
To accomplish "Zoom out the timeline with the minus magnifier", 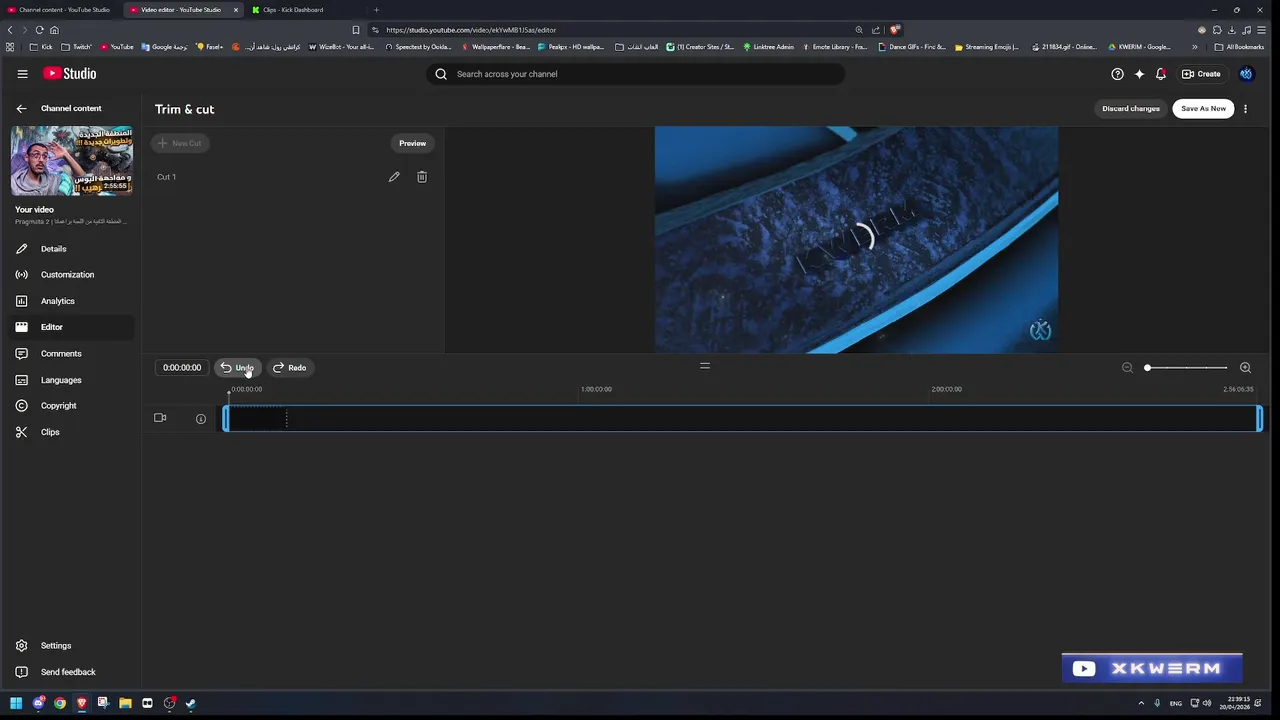I will [1127, 368].
